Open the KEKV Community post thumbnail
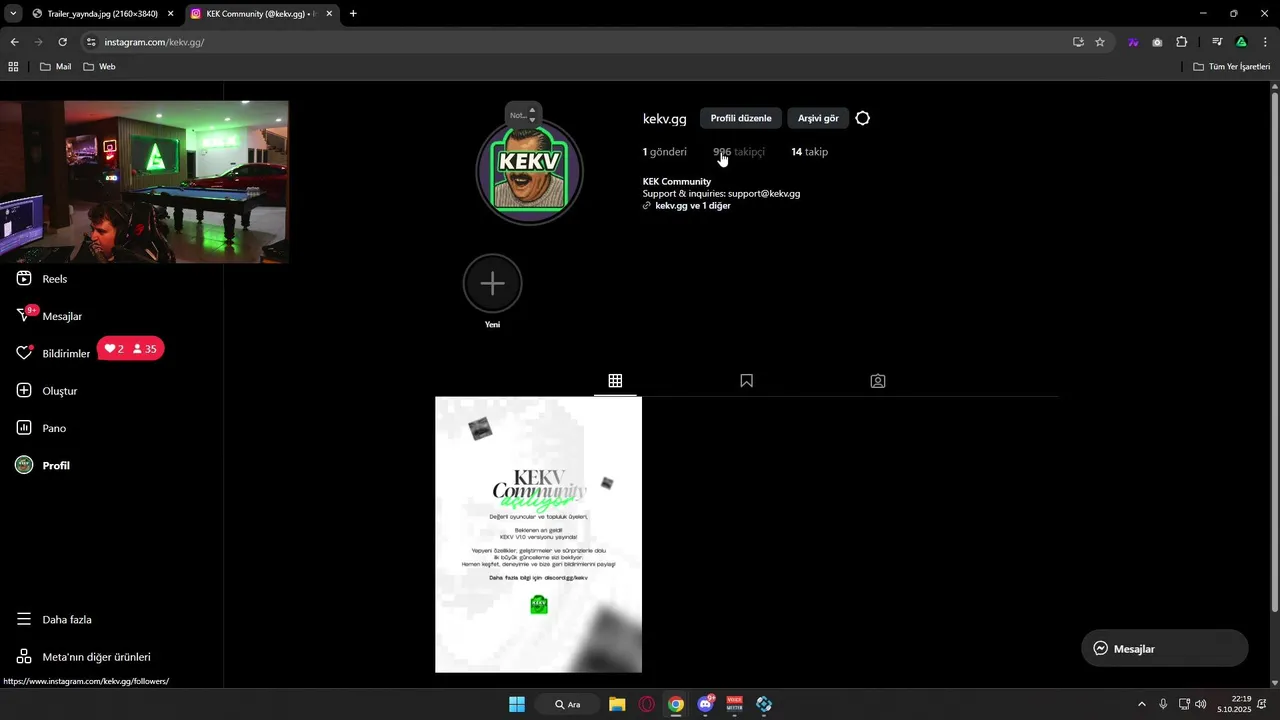The width and height of the screenshot is (1280, 720). pyautogui.click(x=538, y=534)
